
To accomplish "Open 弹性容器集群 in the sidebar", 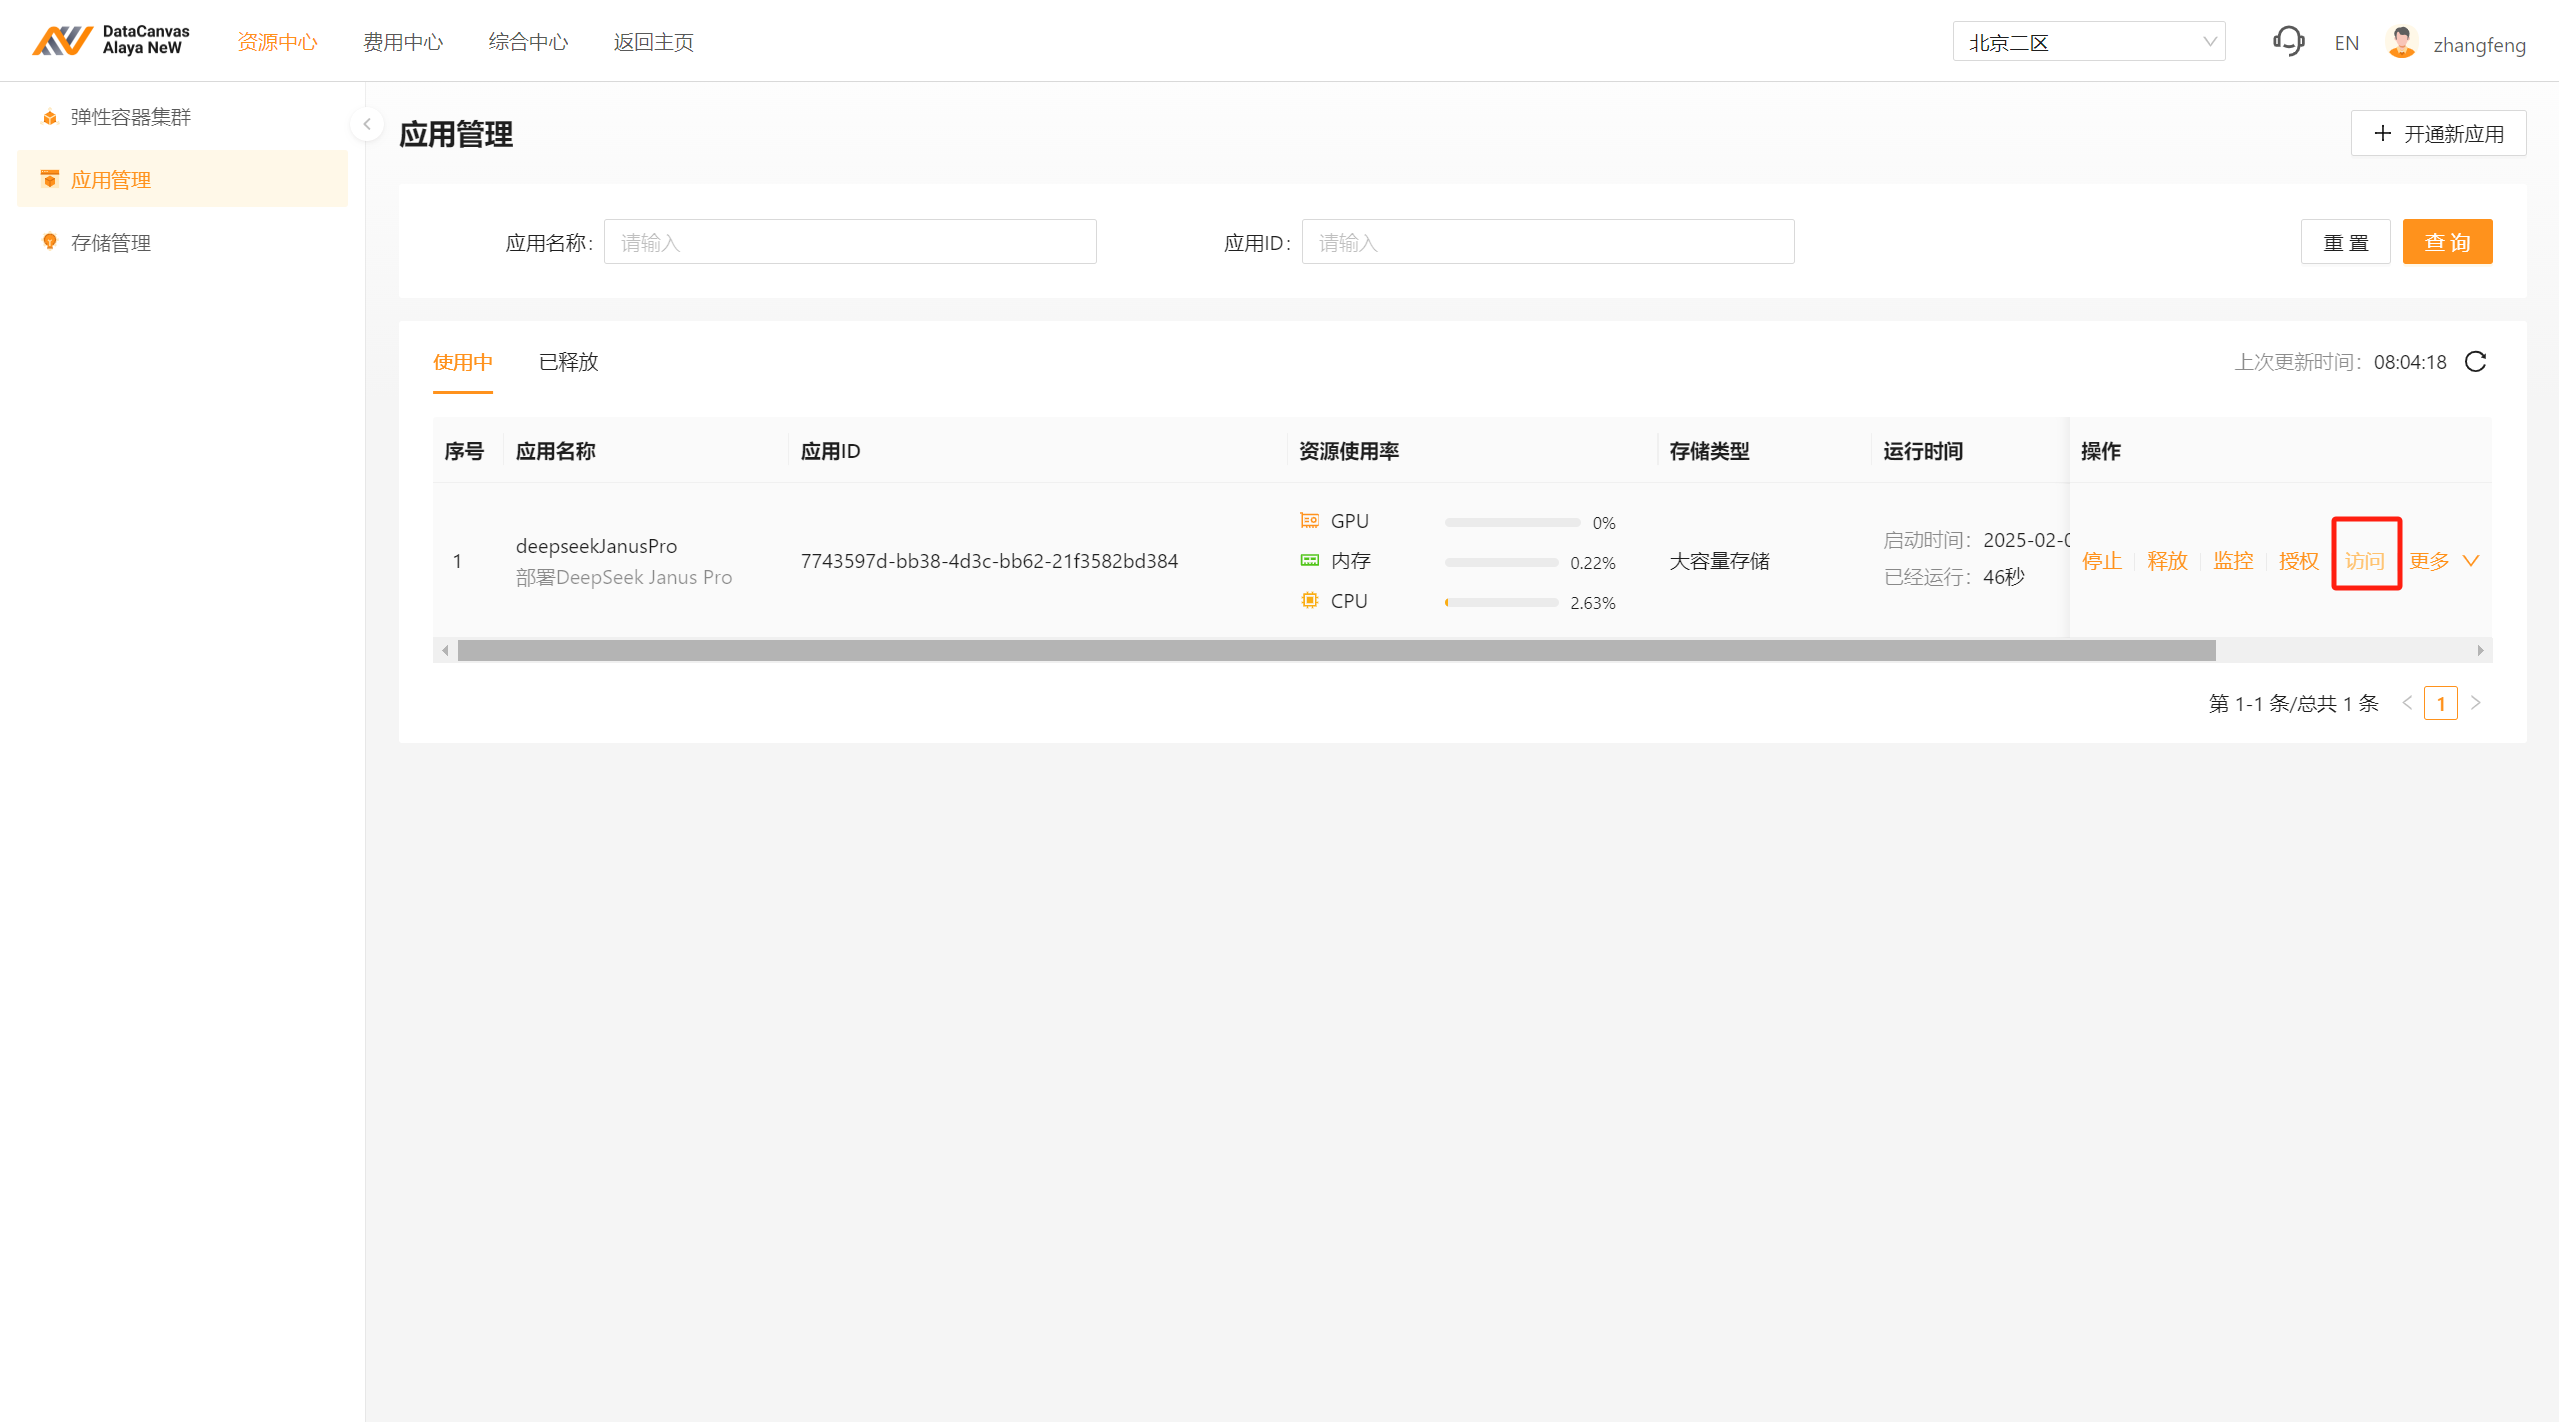I will (130, 117).
